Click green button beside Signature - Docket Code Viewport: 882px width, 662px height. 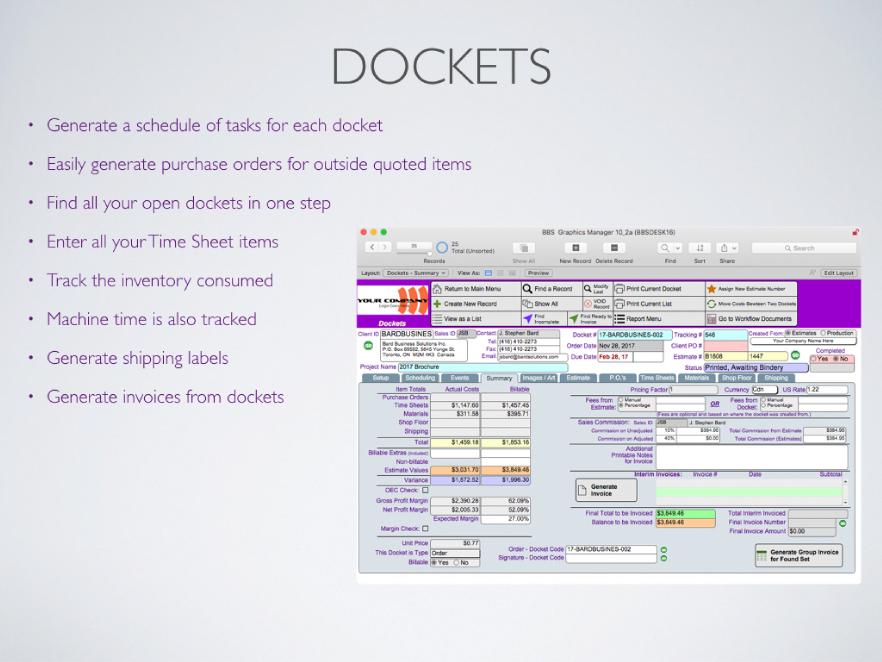[x=664, y=558]
